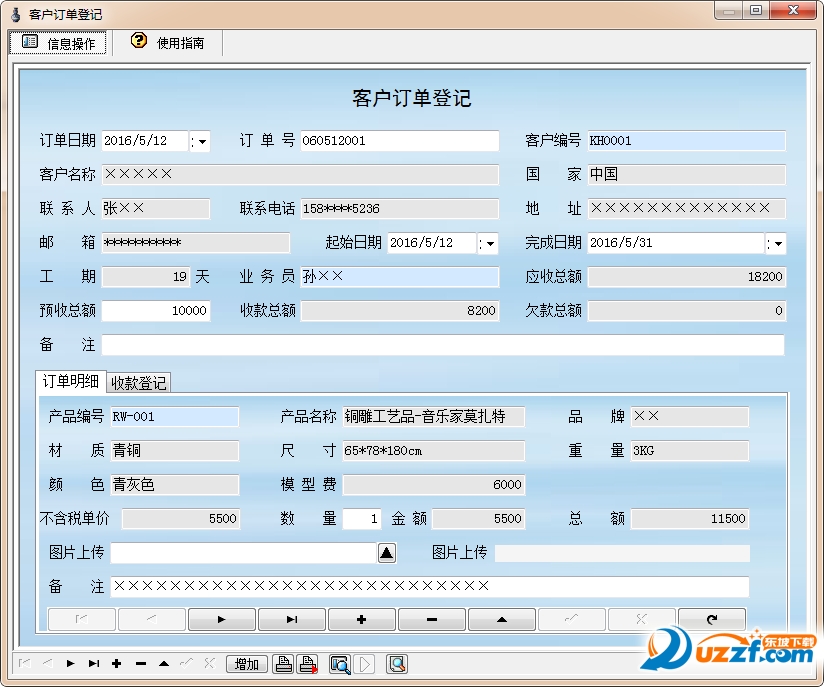This screenshot has width=824, height=687.
Task: Click up-arrow edit icon in bottom toolbar
Action: click(163, 663)
